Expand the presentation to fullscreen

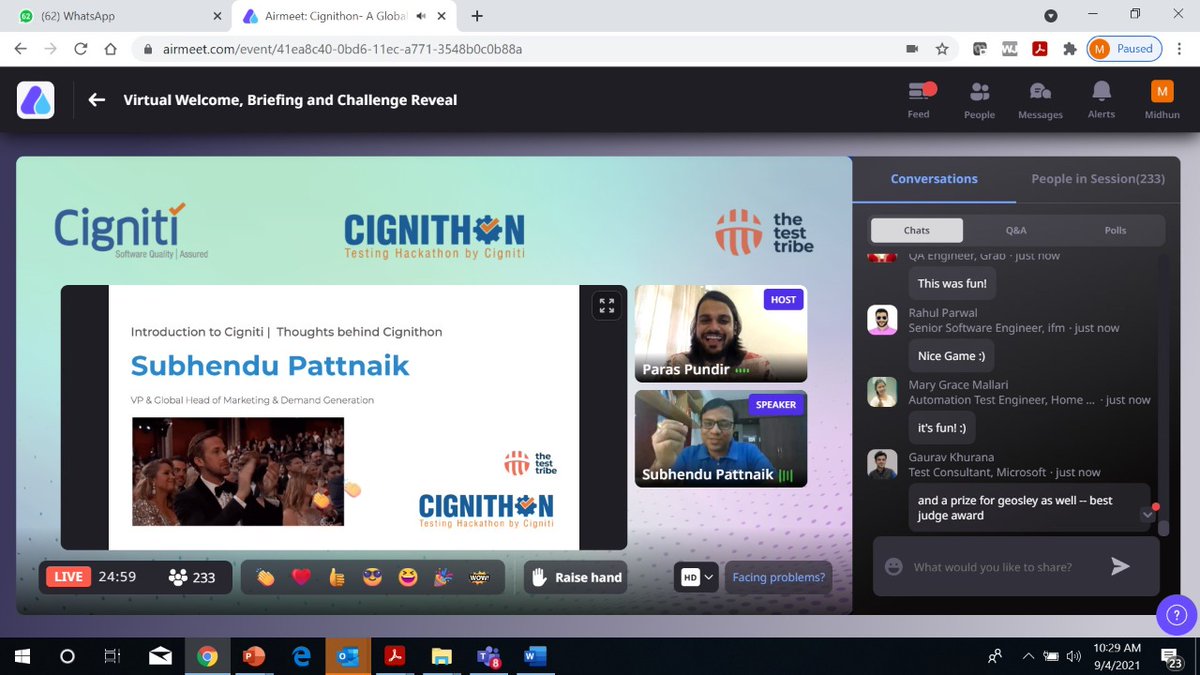pyautogui.click(x=606, y=306)
